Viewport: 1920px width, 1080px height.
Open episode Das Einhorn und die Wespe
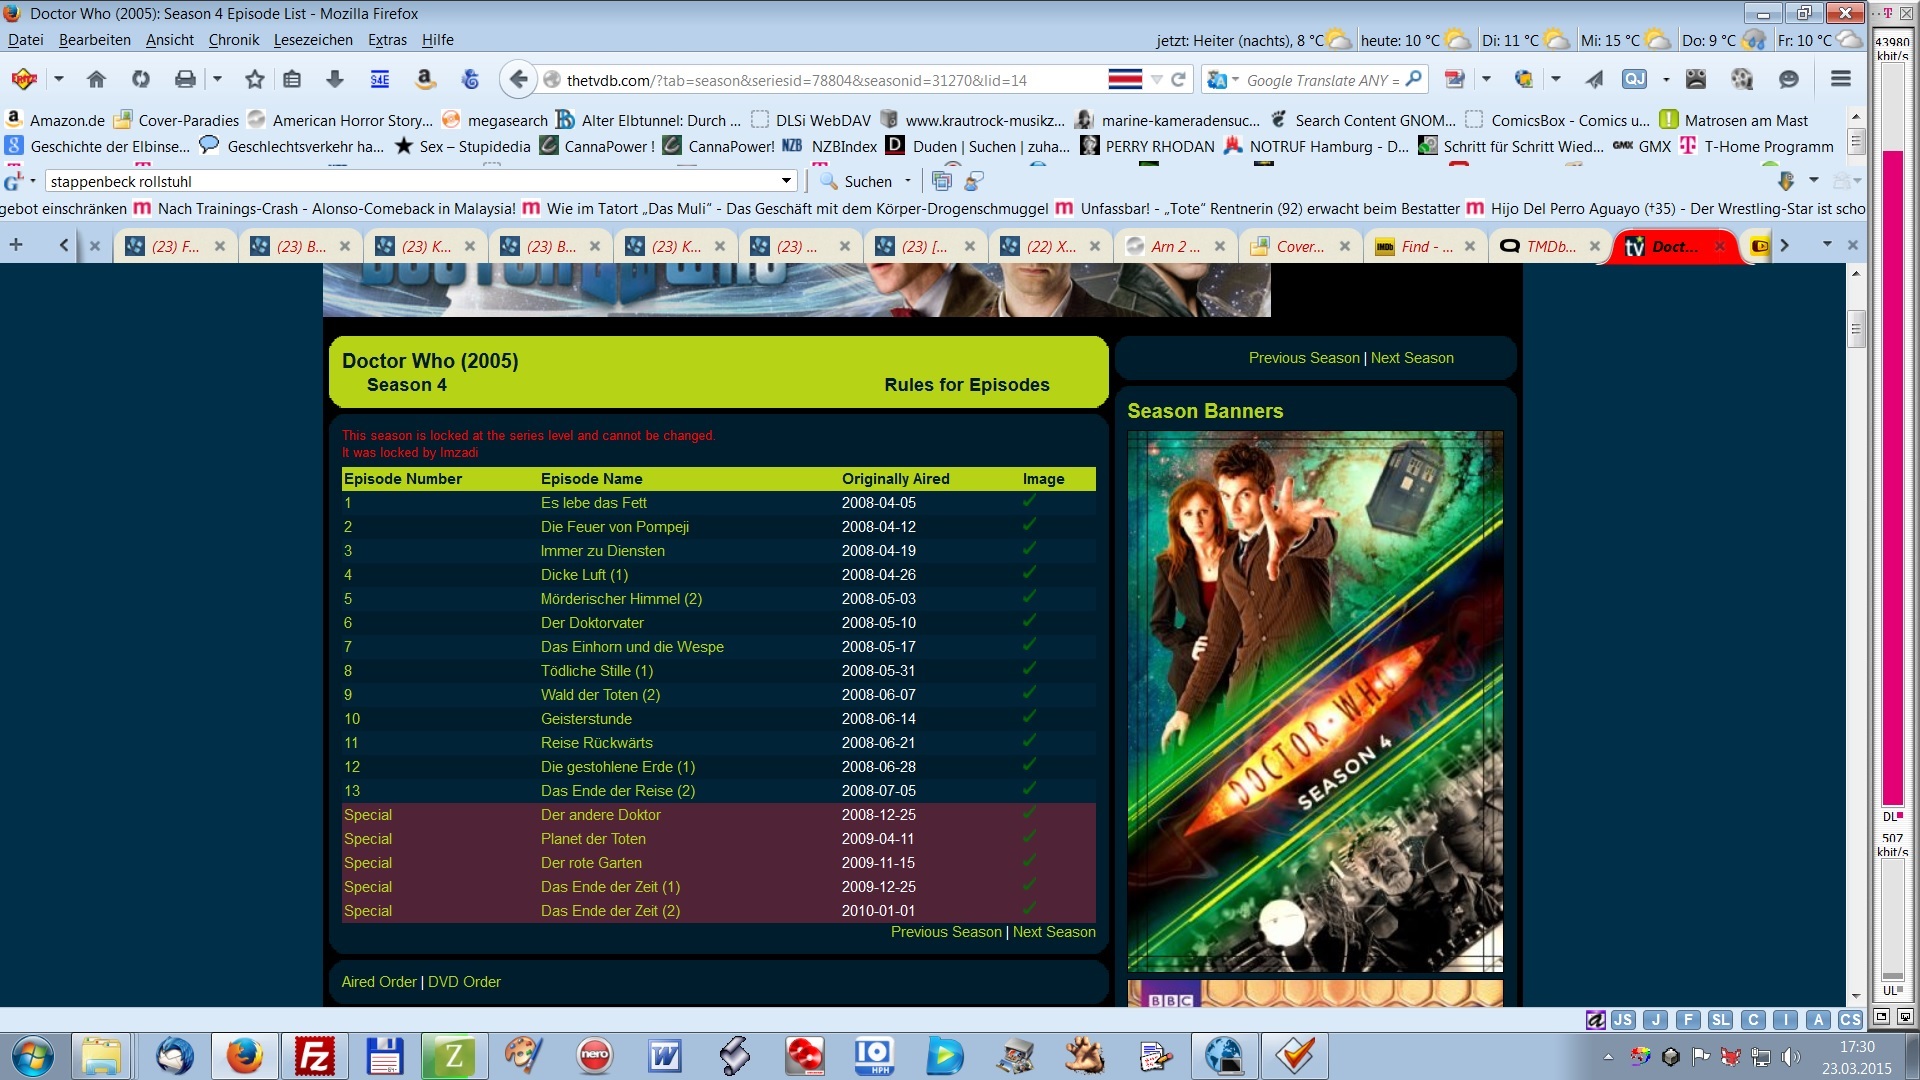coord(632,647)
